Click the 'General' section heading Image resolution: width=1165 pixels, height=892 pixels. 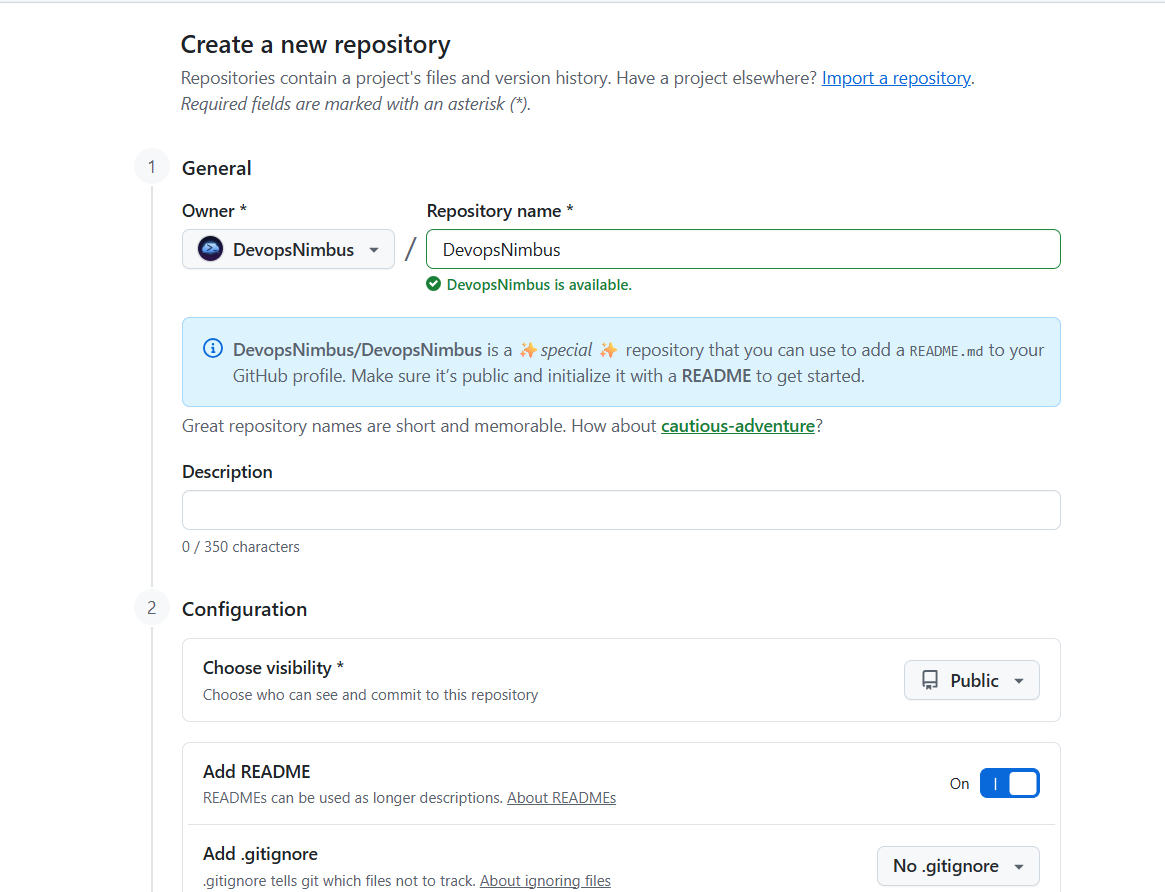pyautogui.click(x=216, y=168)
